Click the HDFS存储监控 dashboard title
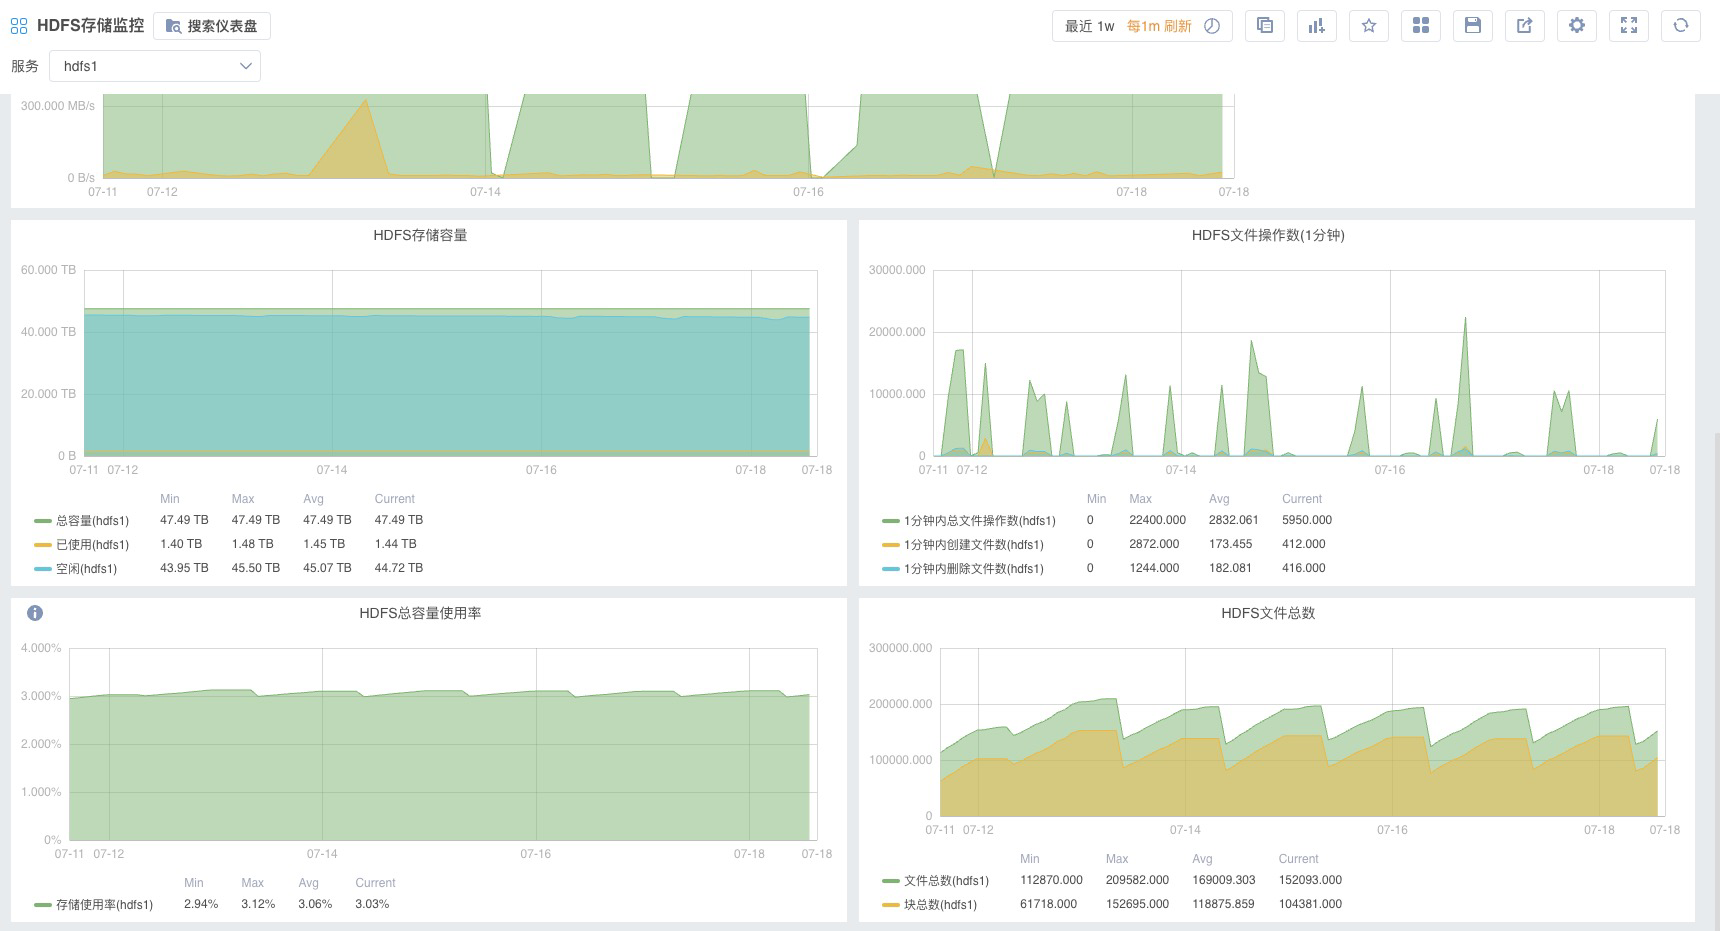Viewport: 1720px width, 931px height. coord(90,26)
